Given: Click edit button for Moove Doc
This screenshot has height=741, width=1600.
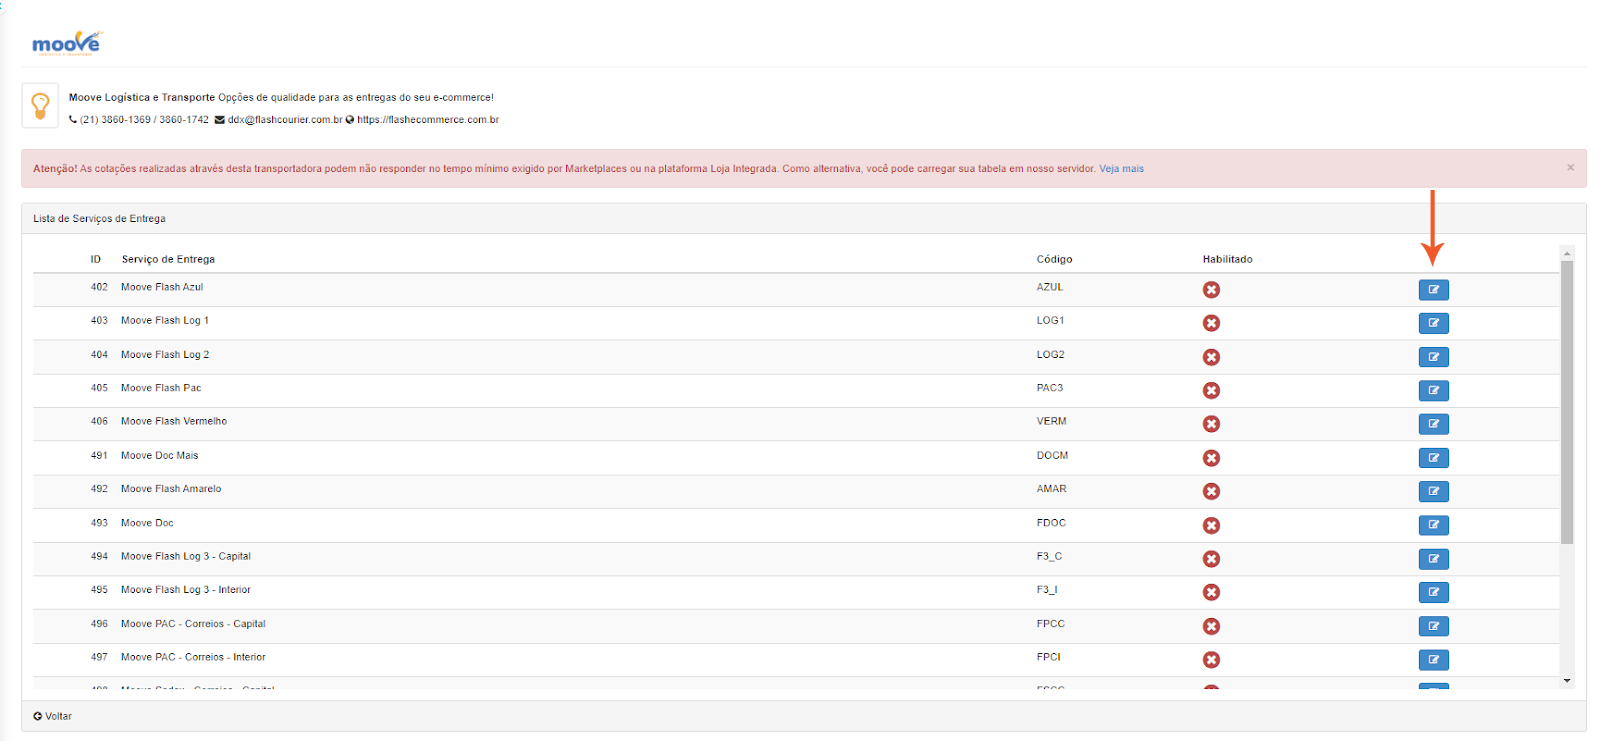Looking at the screenshot, I should coord(1433,525).
